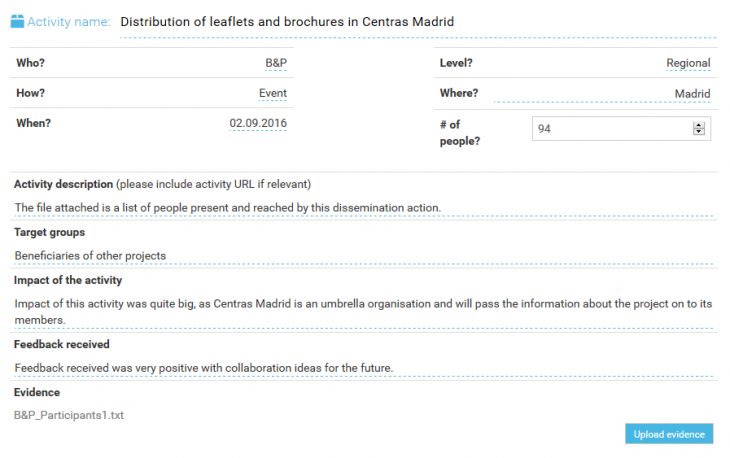Click the number of people input box

(x=621, y=128)
